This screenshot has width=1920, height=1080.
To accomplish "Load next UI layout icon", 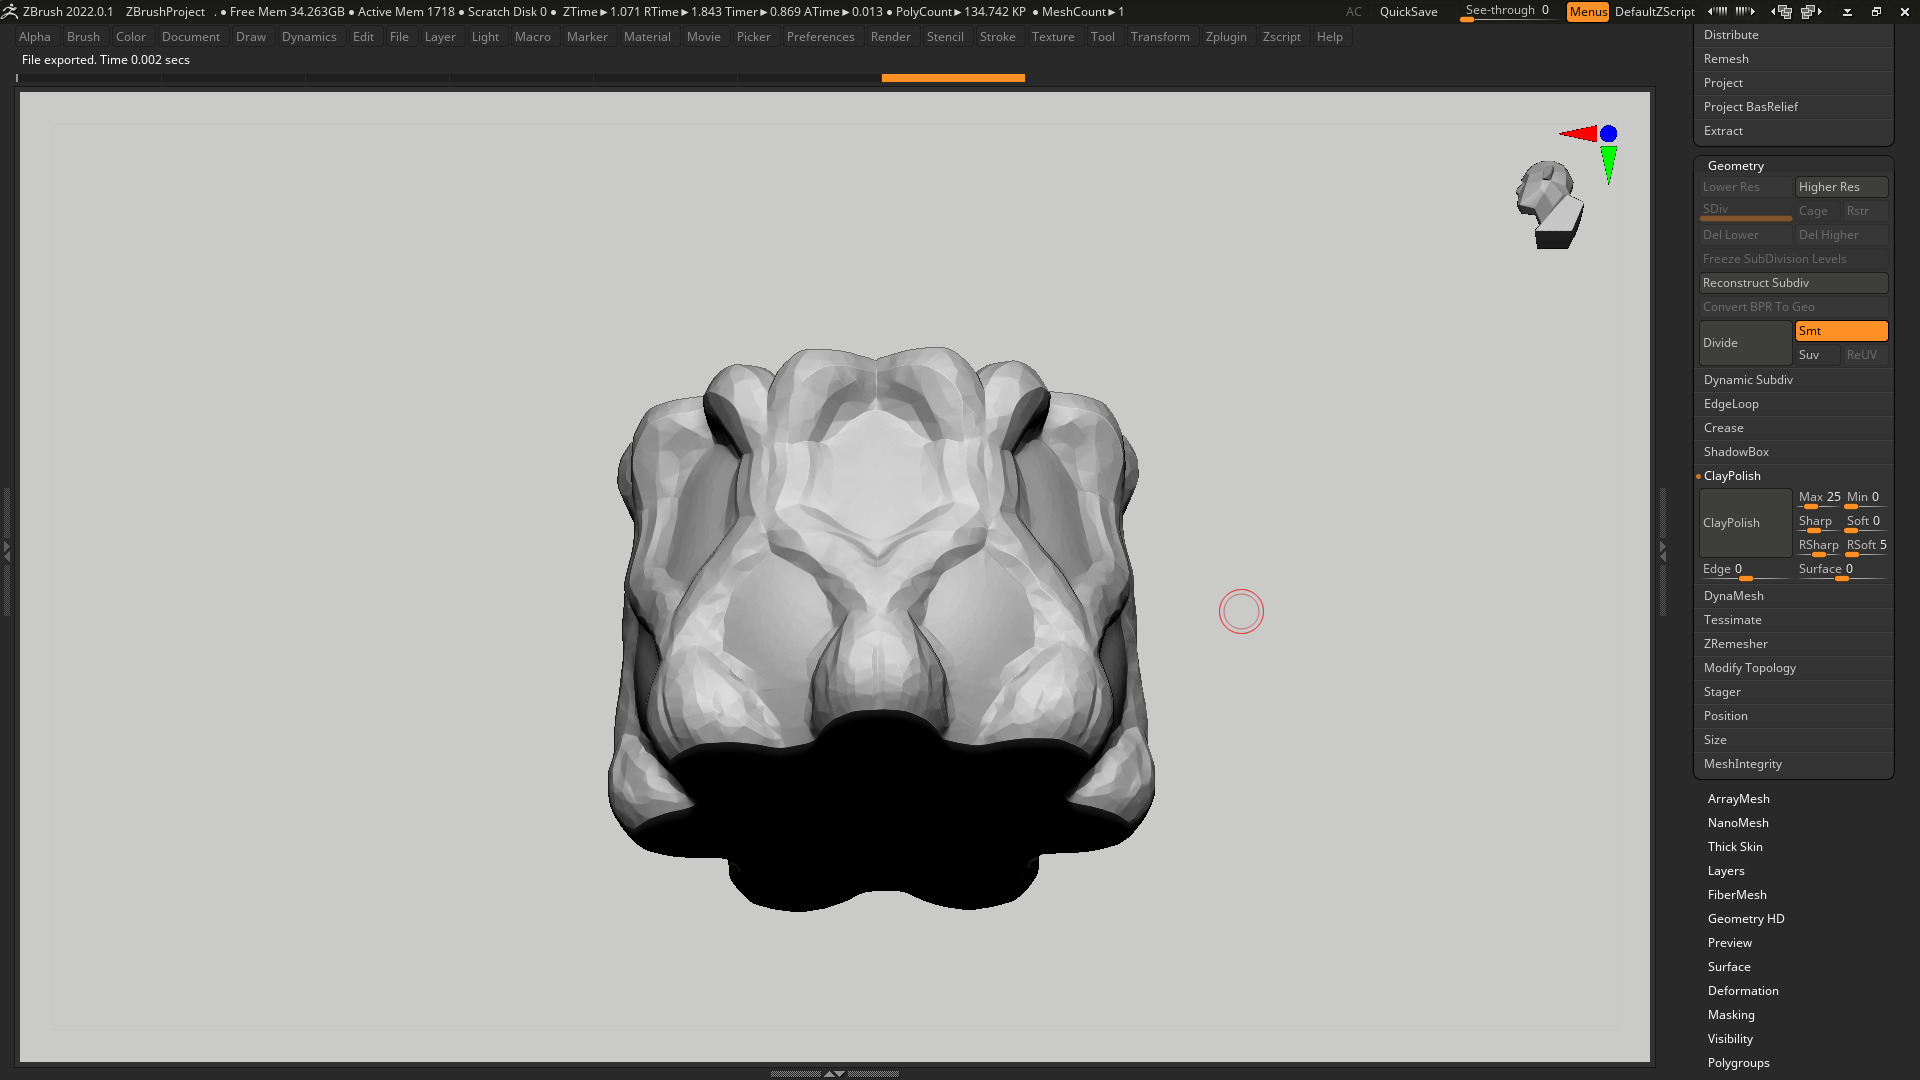I will [x=1812, y=12].
